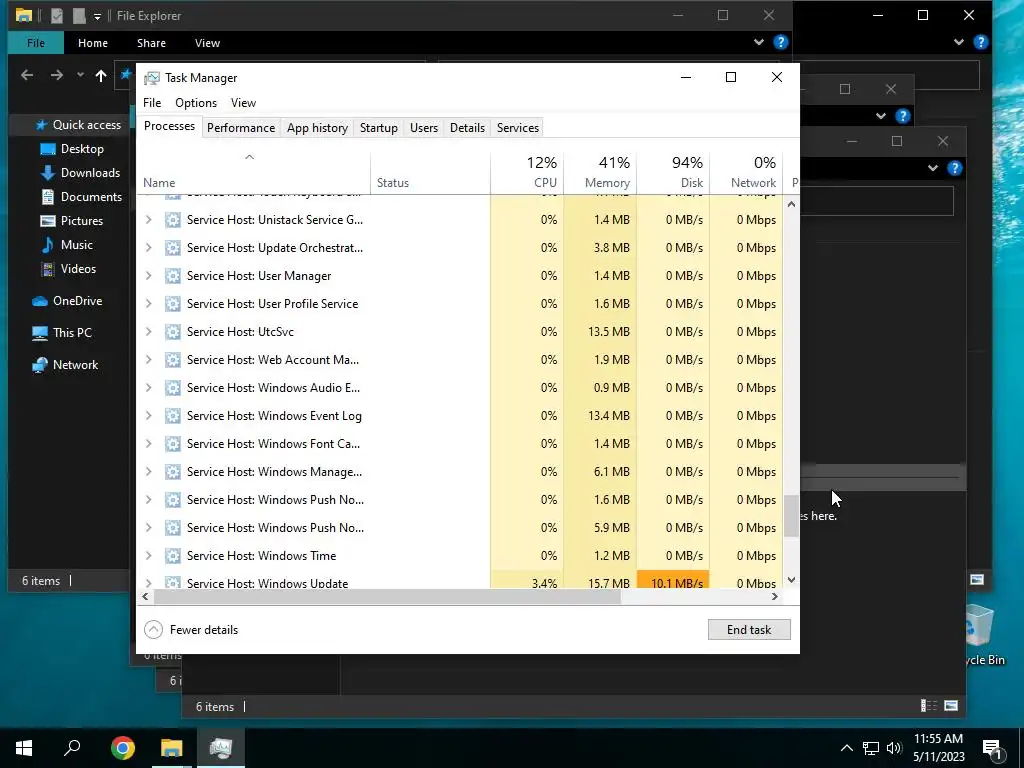Open the notification center icon in taskbar
Image resolution: width=1024 pixels, height=768 pixels.
tap(993, 748)
